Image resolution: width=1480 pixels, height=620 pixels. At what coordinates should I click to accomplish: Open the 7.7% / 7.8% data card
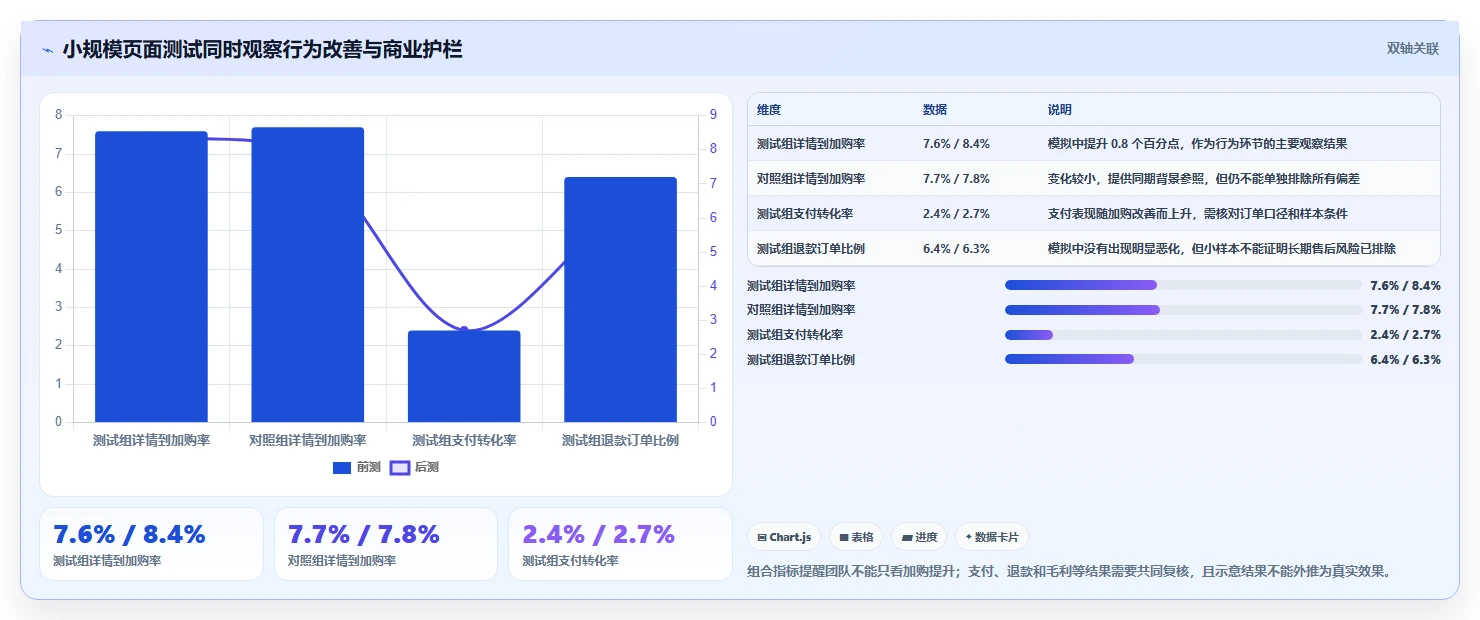pos(386,544)
